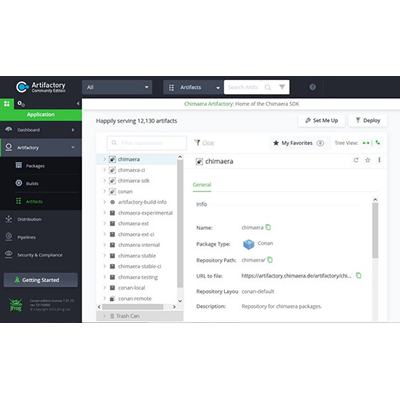Copy the repository path chimaera/
This screenshot has width=400, height=400.
pos(270,260)
